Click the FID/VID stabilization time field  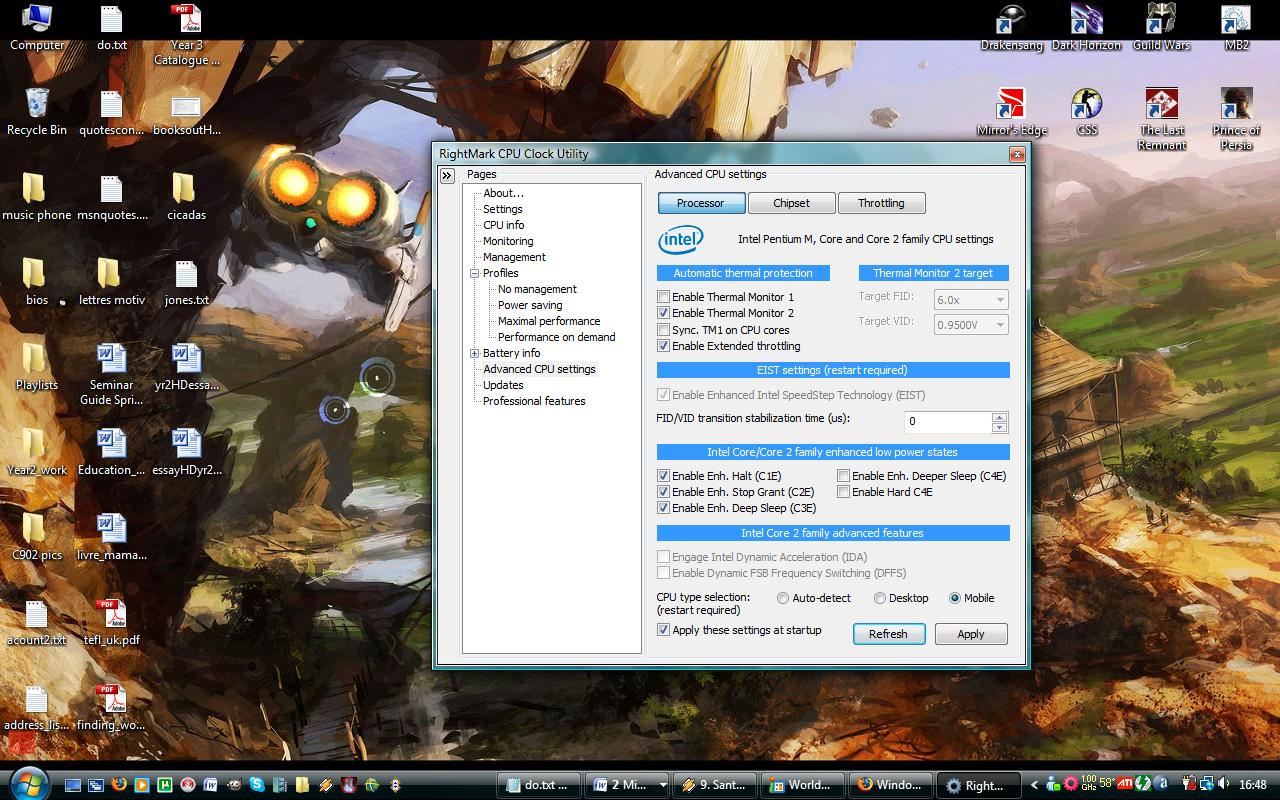948,422
